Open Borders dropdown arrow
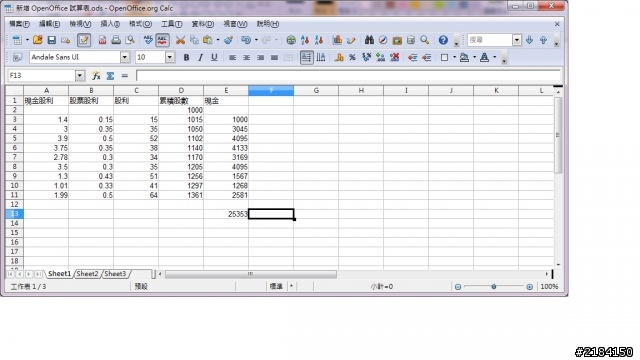Viewport: 640px width, 360px height. coord(454,58)
